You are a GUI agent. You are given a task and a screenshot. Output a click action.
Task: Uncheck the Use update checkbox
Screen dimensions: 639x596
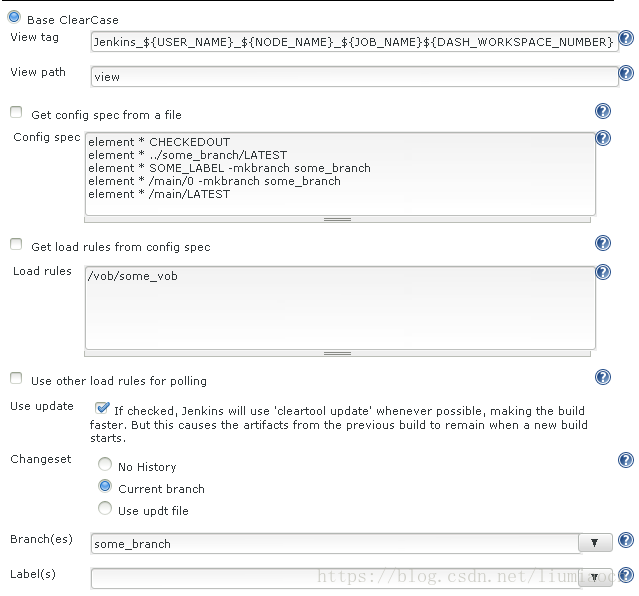pos(102,408)
